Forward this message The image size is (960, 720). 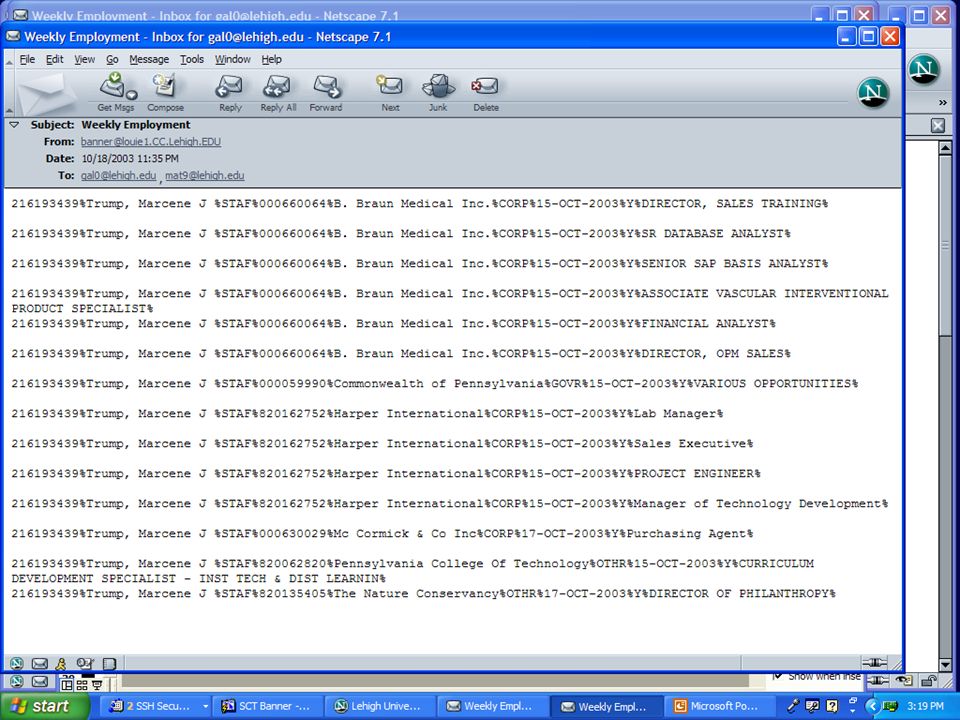pyautogui.click(x=326, y=92)
